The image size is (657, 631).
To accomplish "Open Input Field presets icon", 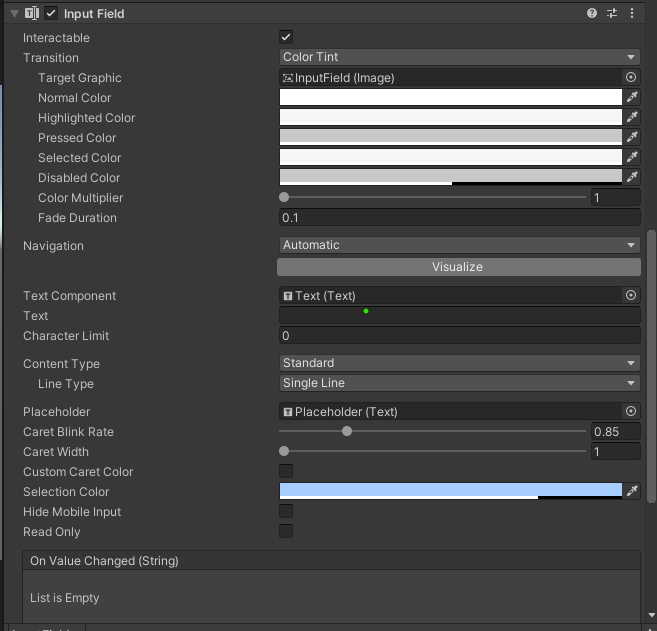I will pyautogui.click(x=612, y=13).
